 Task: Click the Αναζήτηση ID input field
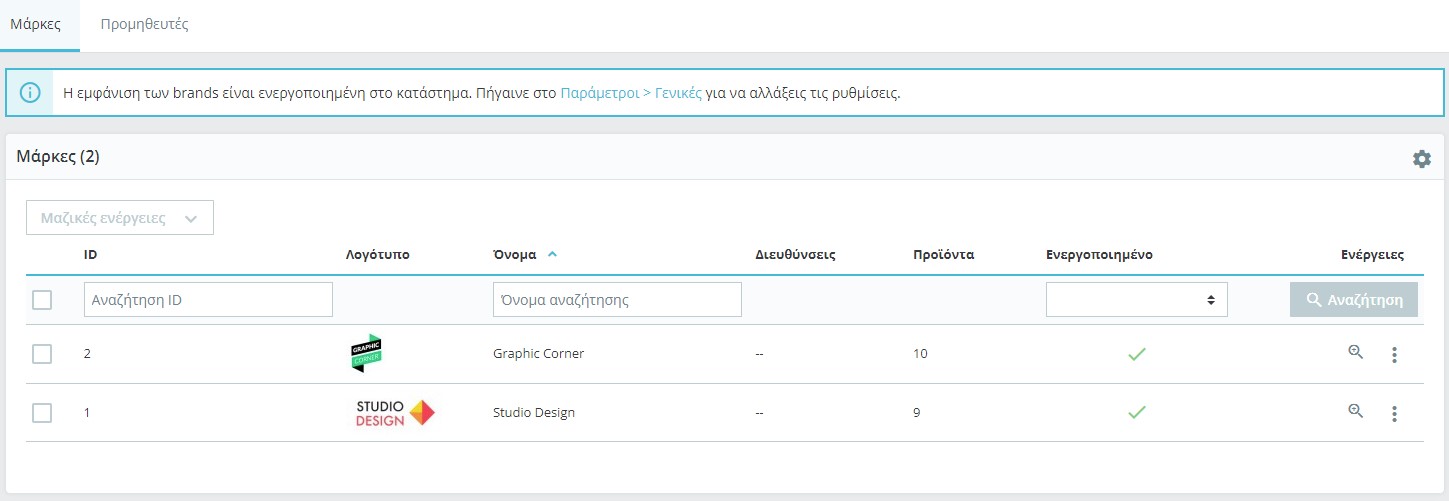click(x=208, y=299)
